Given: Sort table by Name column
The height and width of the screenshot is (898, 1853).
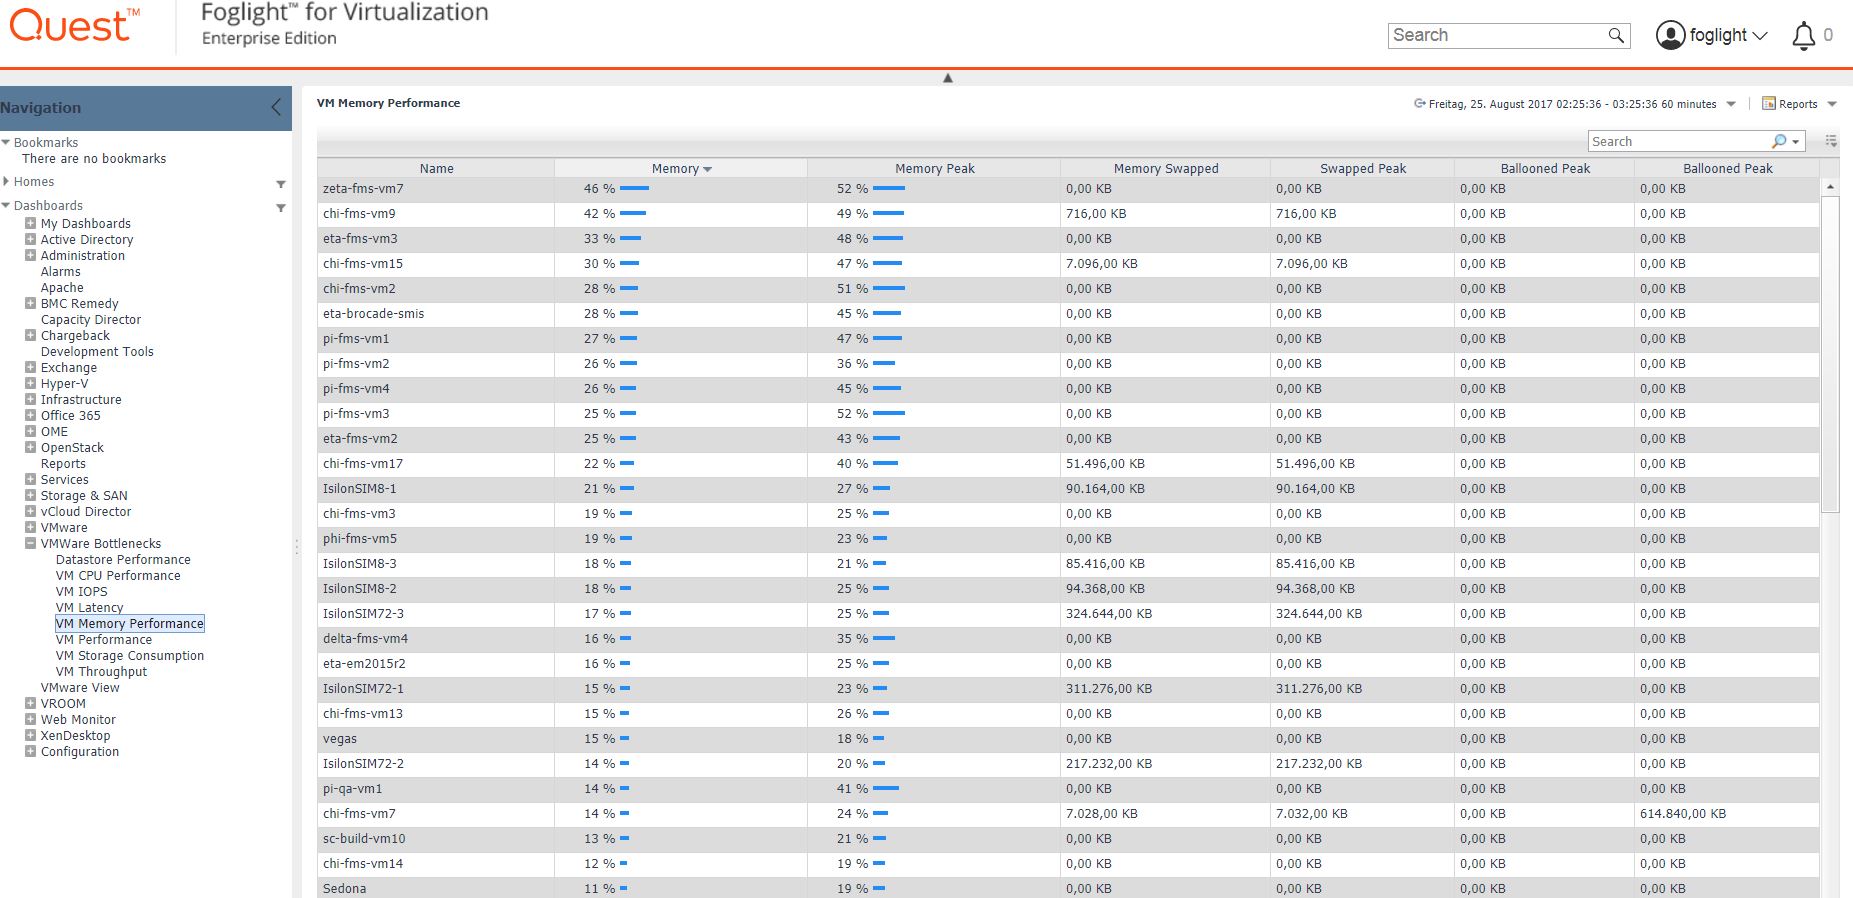Looking at the screenshot, I should coord(436,168).
